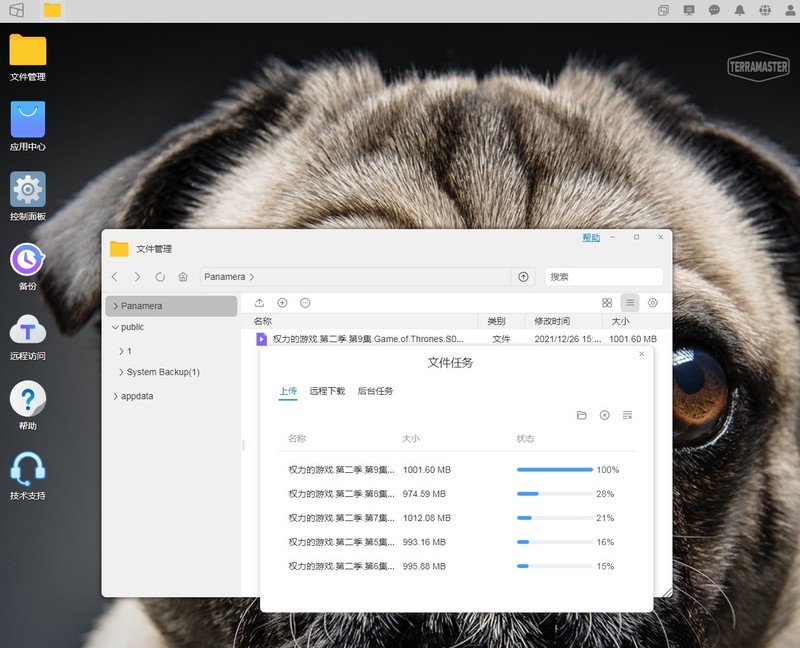Expand the appdata folder in sidebar
Image resolution: width=800 pixels, height=648 pixels.
tap(115, 396)
